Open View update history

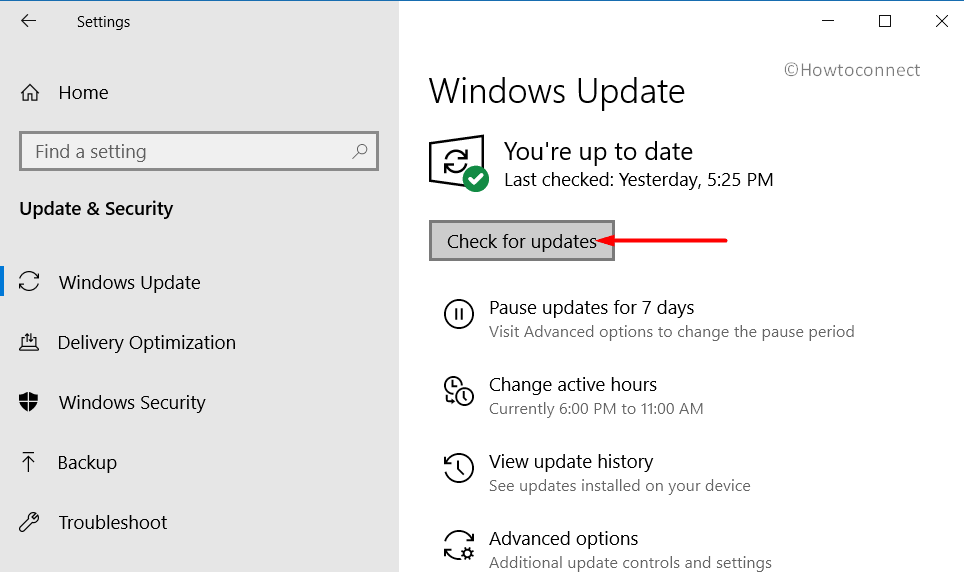tap(571, 461)
